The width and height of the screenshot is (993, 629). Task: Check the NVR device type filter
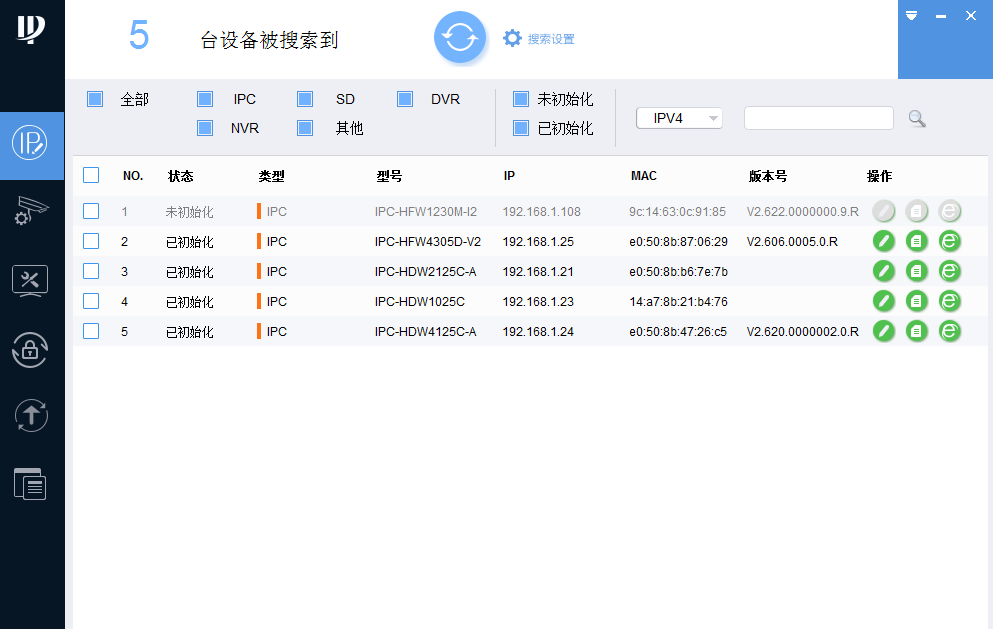coord(205,128)
